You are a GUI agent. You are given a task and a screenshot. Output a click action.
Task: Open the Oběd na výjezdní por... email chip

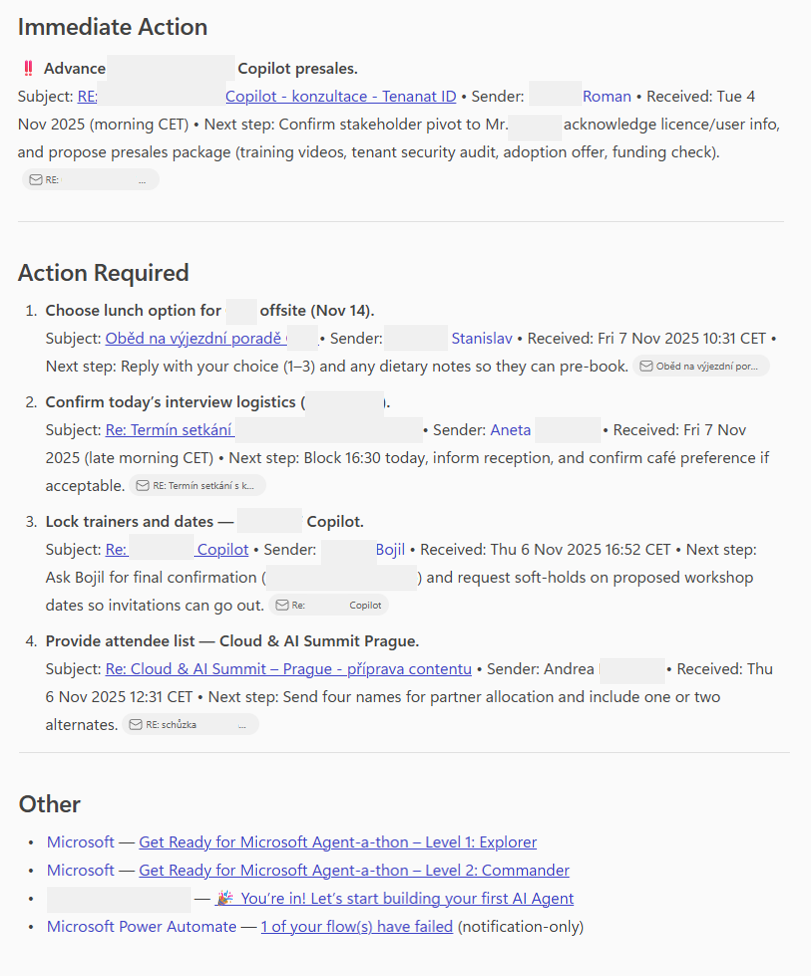(x=701, y=366)
